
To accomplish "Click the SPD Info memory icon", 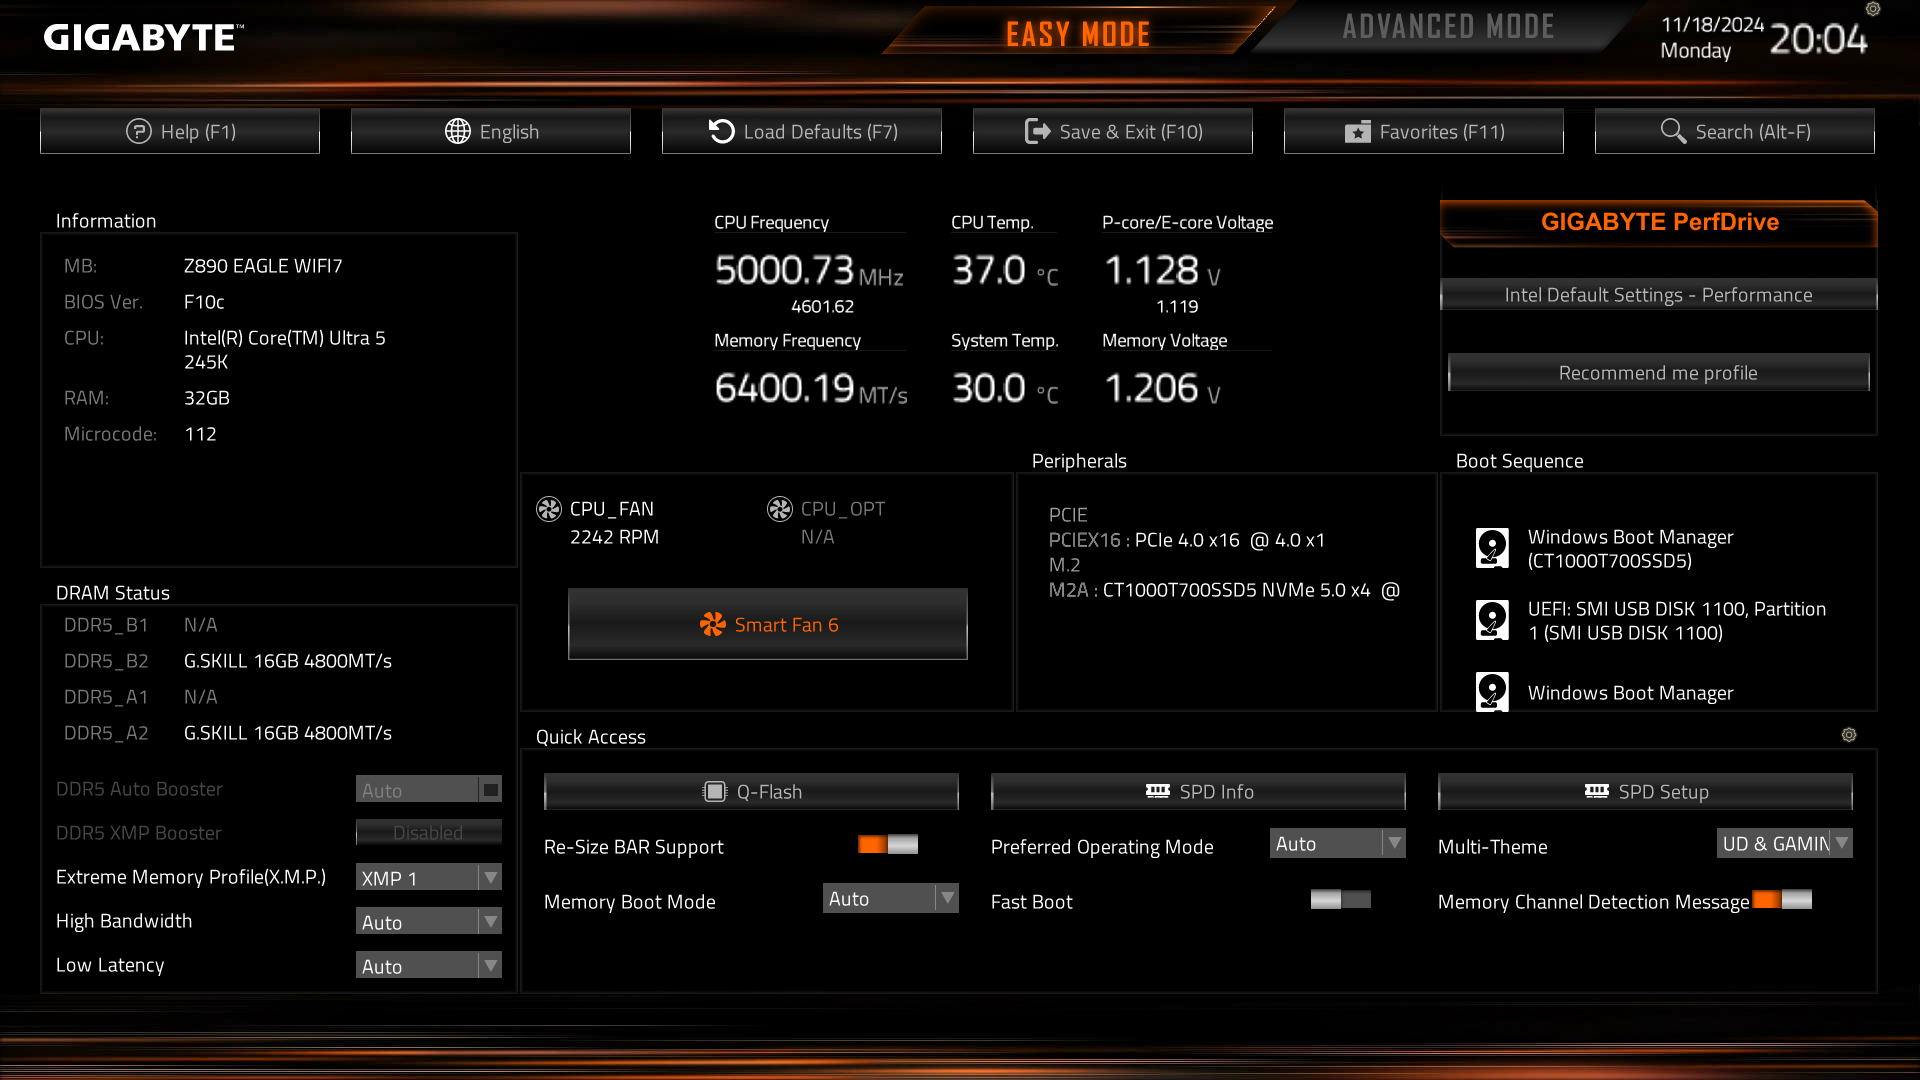I will pyautogui.click(x=1158, y=791).
